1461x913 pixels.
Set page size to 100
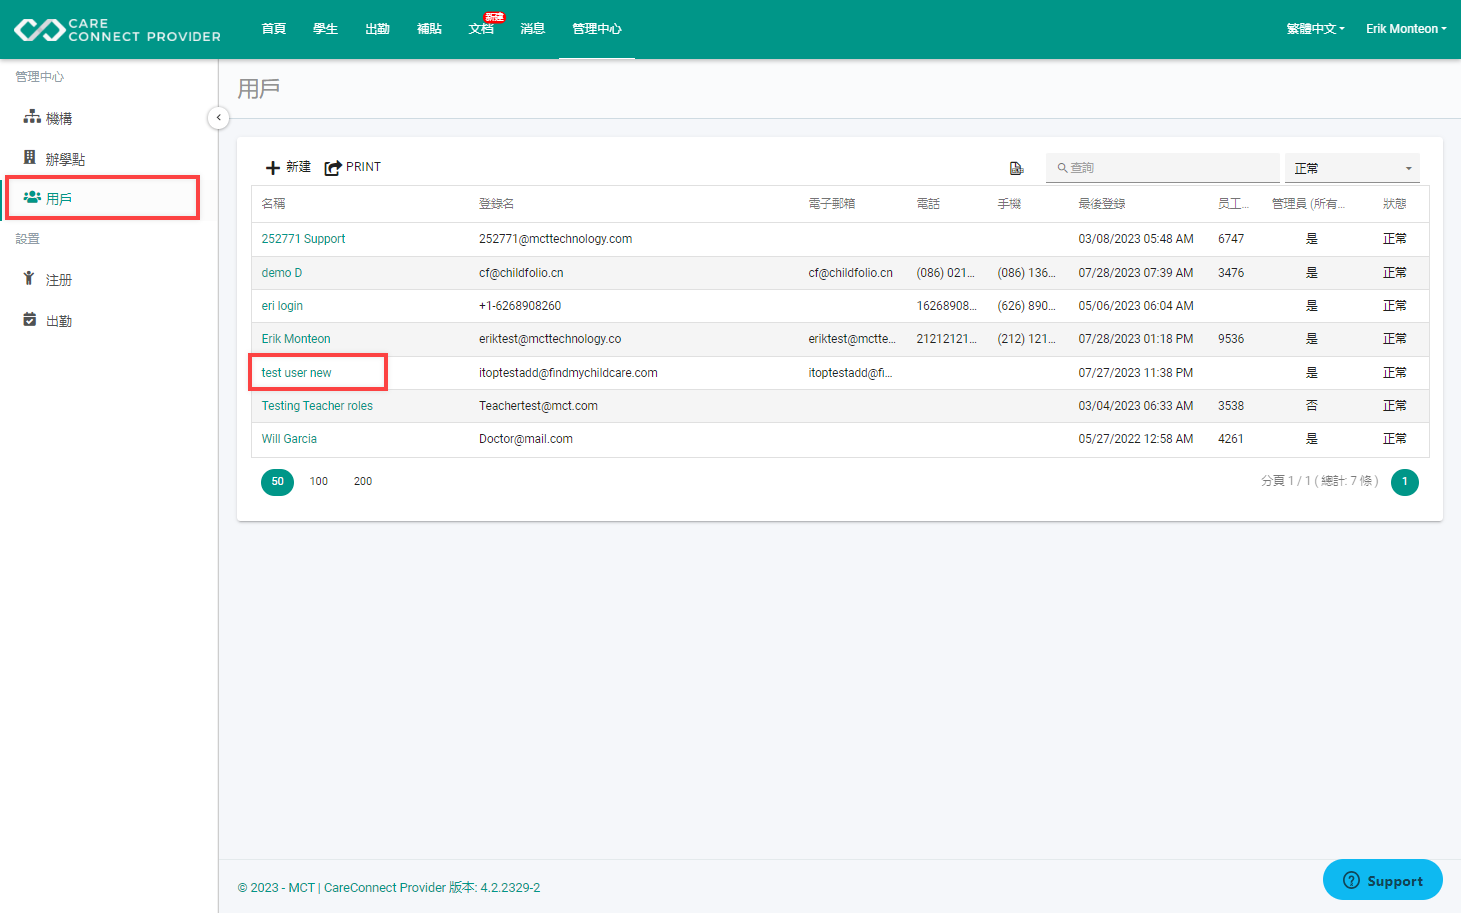coord(319,482)
